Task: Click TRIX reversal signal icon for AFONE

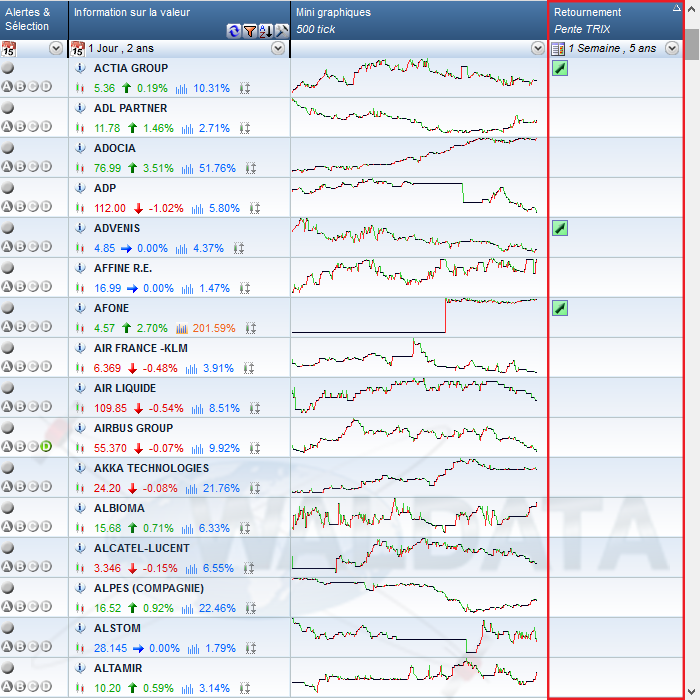Action: (x=560, y=308)
